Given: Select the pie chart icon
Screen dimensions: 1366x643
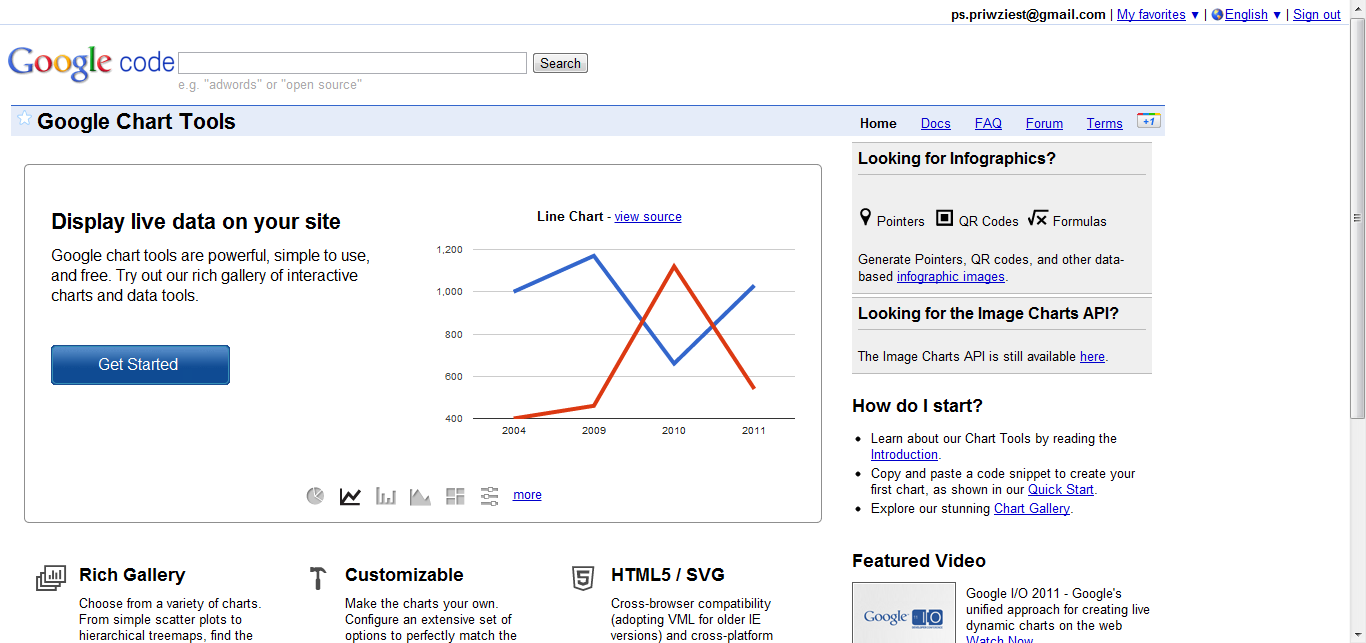Looking at the screenshot, I should 315,496.
